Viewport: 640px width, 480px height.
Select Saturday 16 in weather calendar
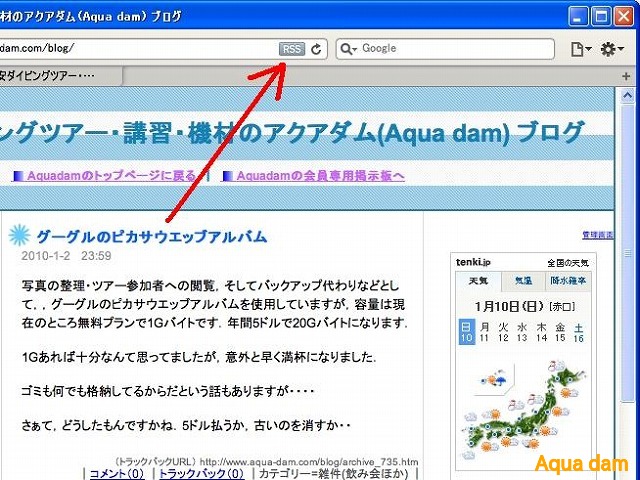[x=578, y=332]
